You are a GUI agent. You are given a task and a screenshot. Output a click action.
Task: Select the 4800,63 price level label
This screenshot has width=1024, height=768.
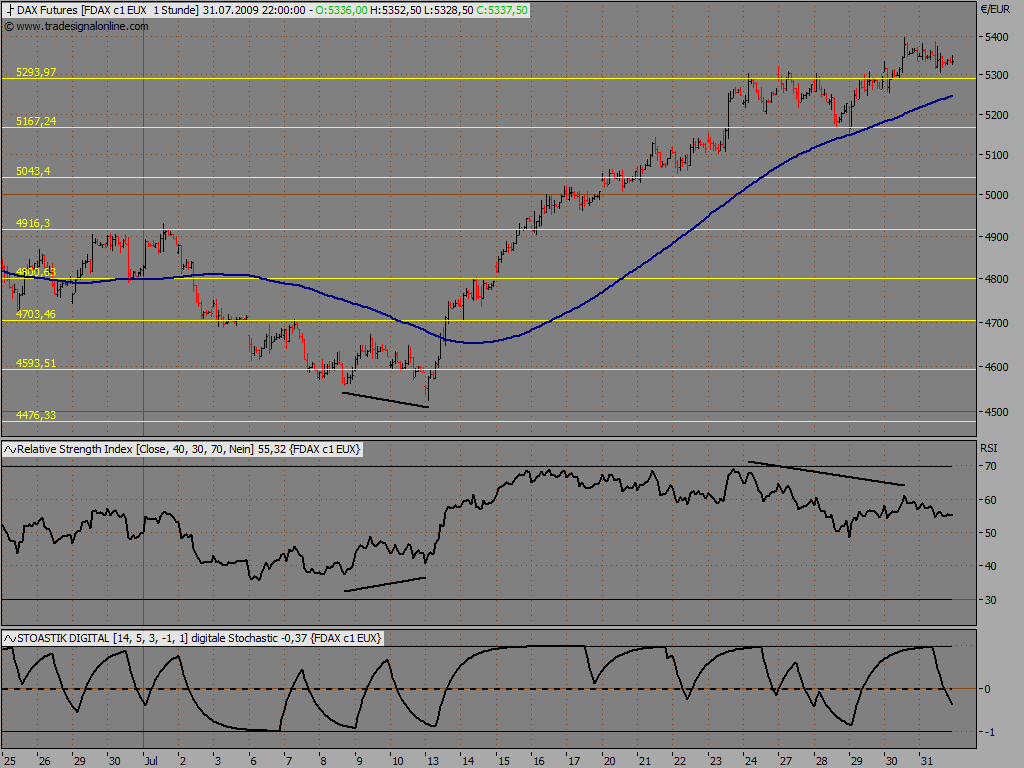(37, 272)
